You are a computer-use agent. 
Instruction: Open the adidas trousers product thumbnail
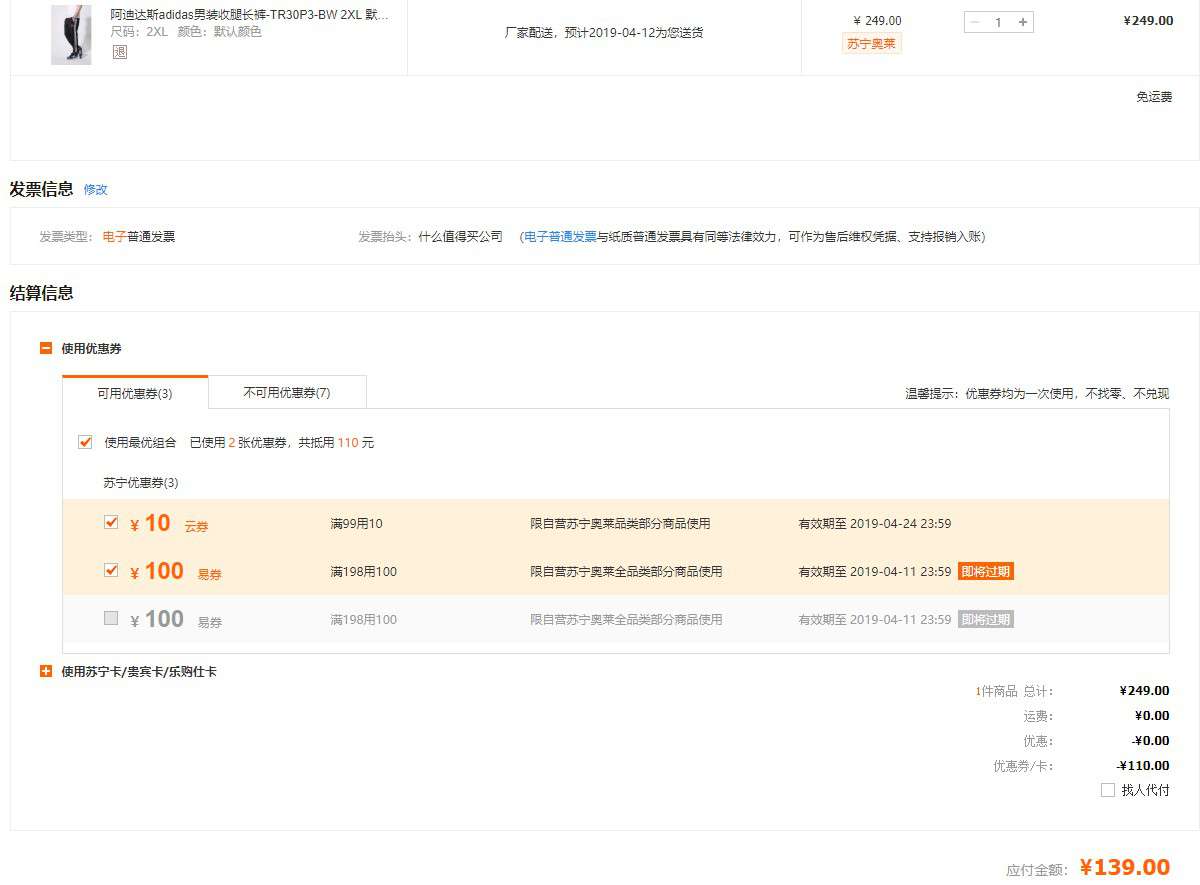coord(71,35)
